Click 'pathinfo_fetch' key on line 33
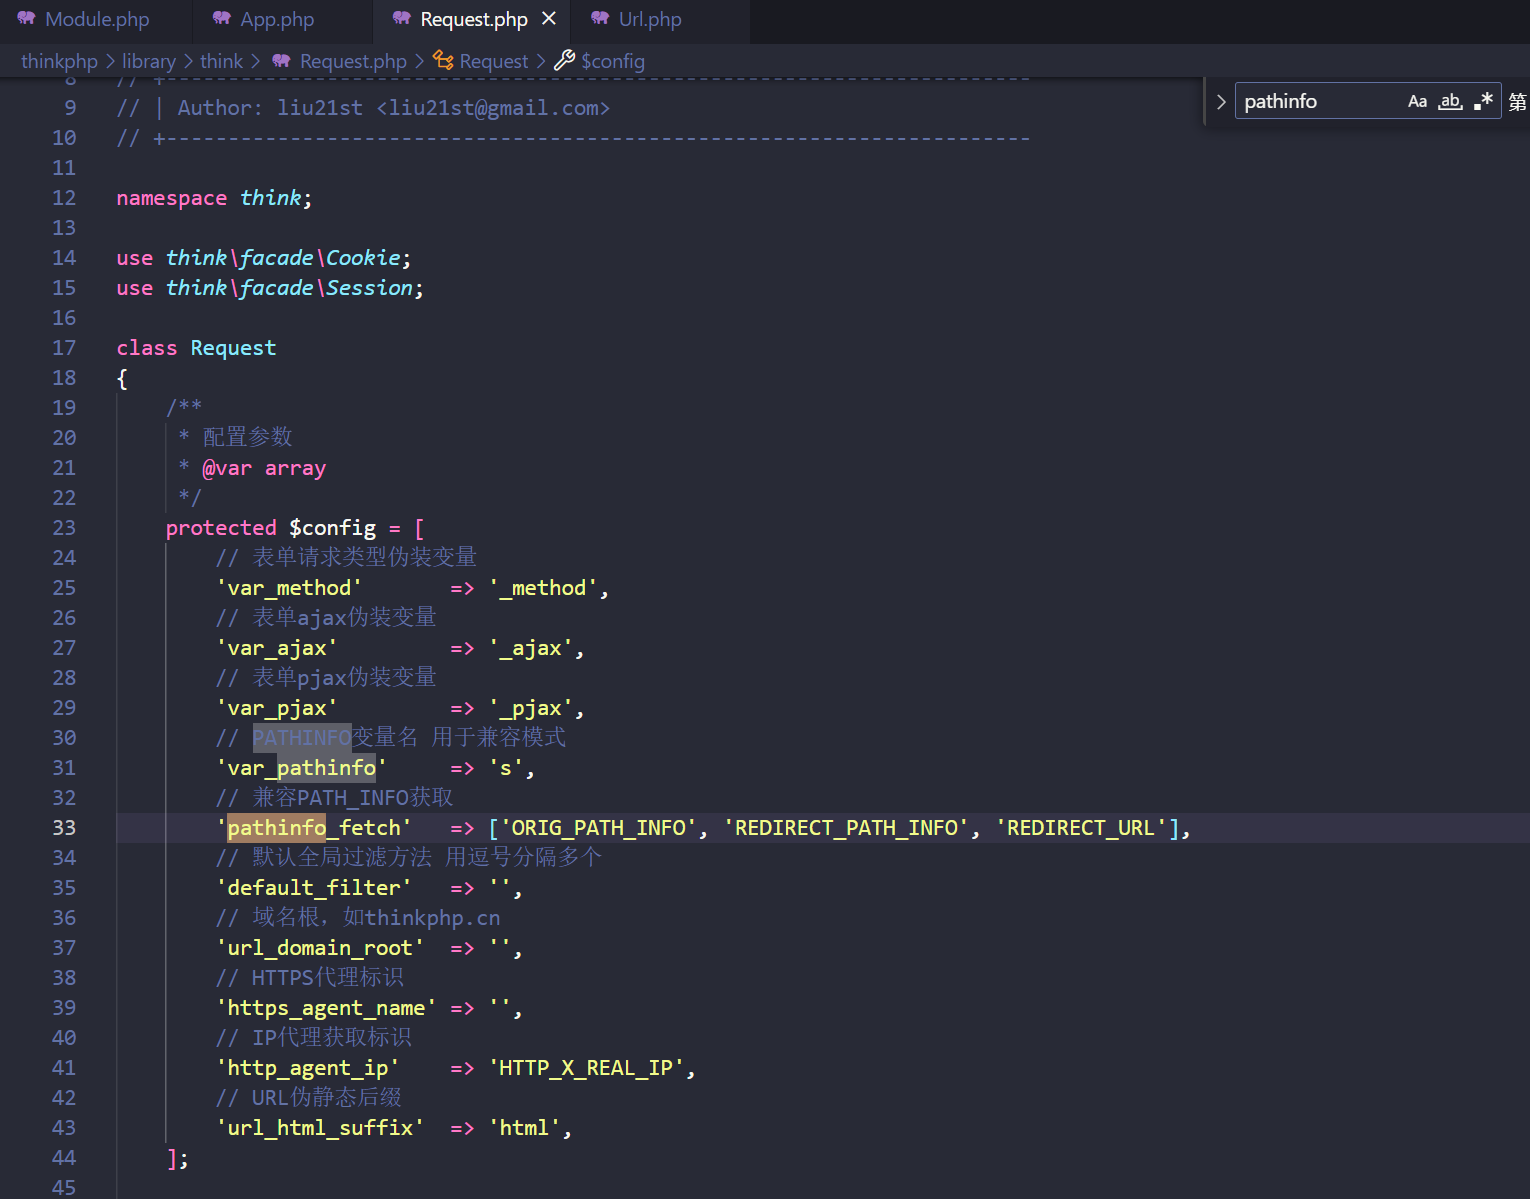Viewport: 1530px width, 1199px height. pos(314,828)
